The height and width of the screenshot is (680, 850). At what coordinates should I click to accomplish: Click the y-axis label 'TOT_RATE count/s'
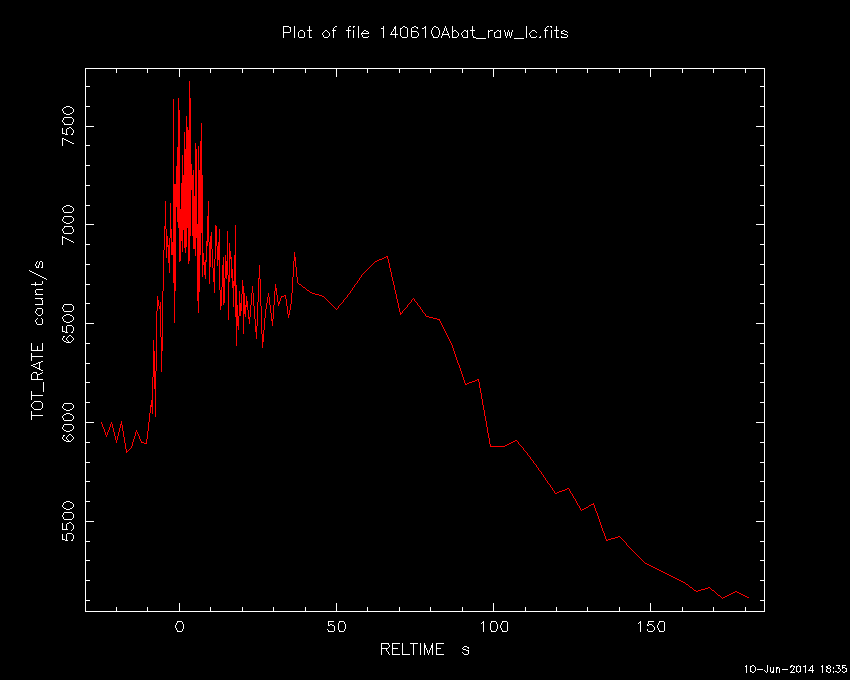[38, 340]
